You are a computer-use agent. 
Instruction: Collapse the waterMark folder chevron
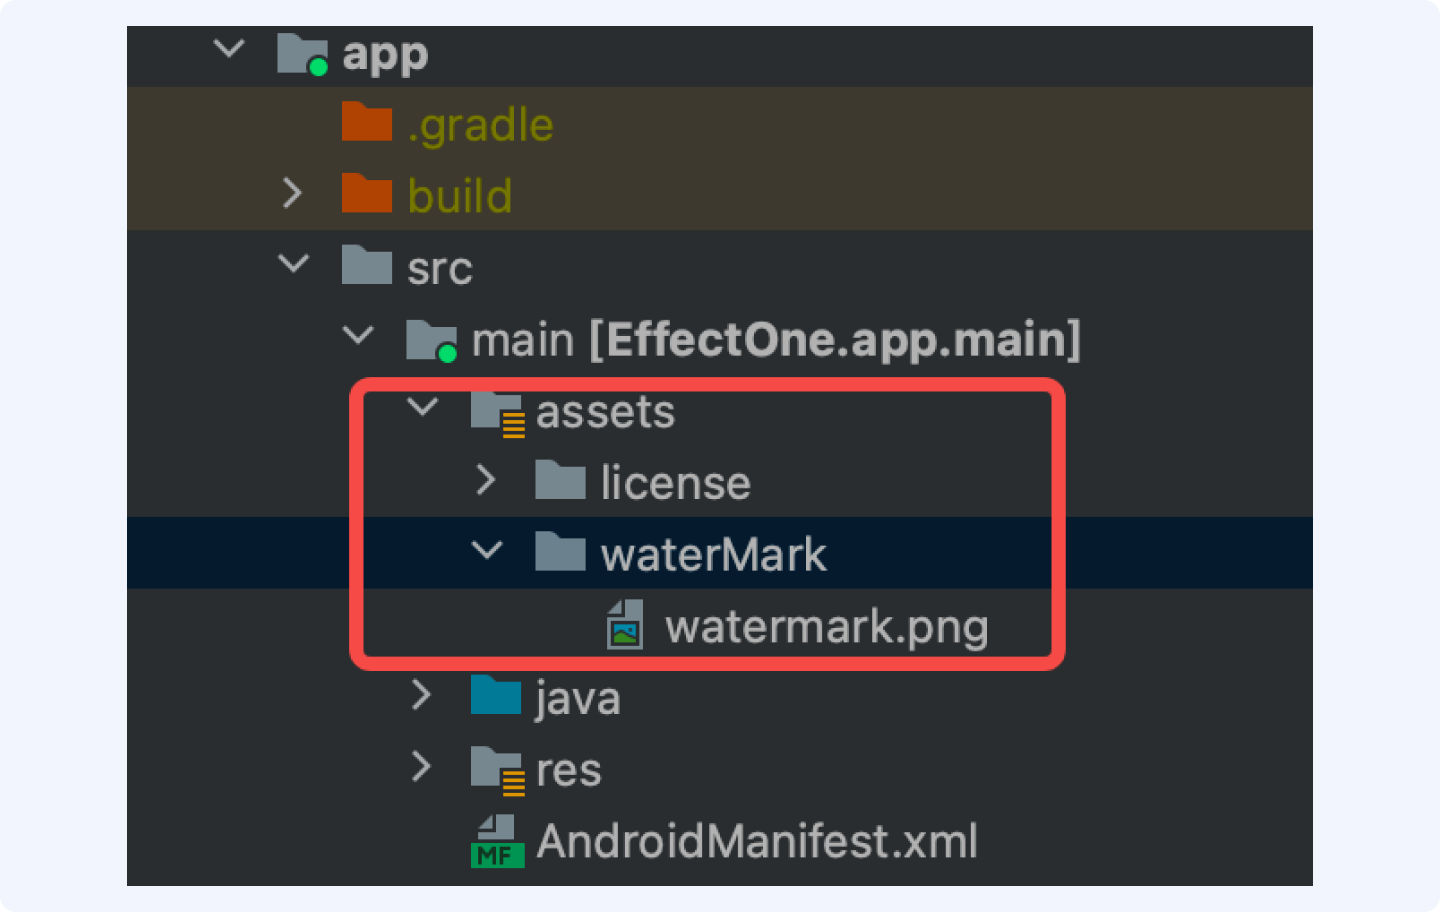point(487,551)
